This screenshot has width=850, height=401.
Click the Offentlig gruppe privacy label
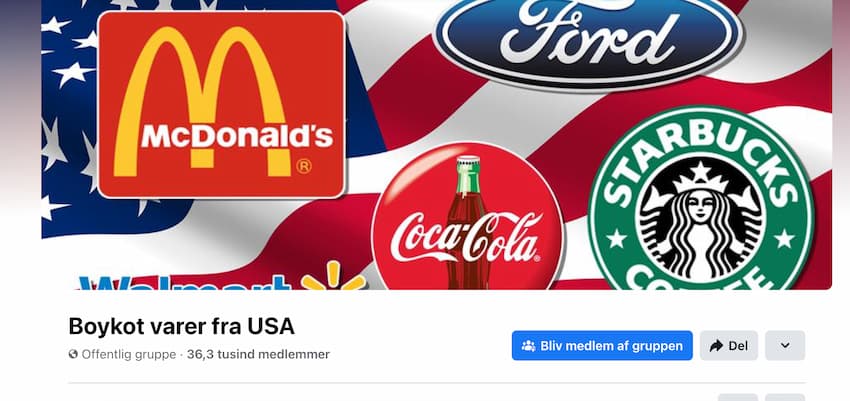[x=128, y=354]
